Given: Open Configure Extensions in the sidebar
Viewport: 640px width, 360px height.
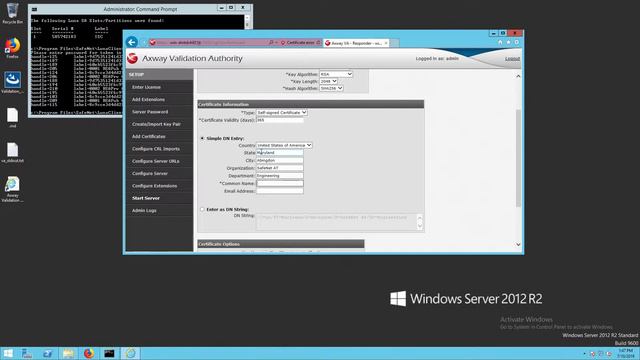Looking at the screenshot, I should click(x=154, y=186).
